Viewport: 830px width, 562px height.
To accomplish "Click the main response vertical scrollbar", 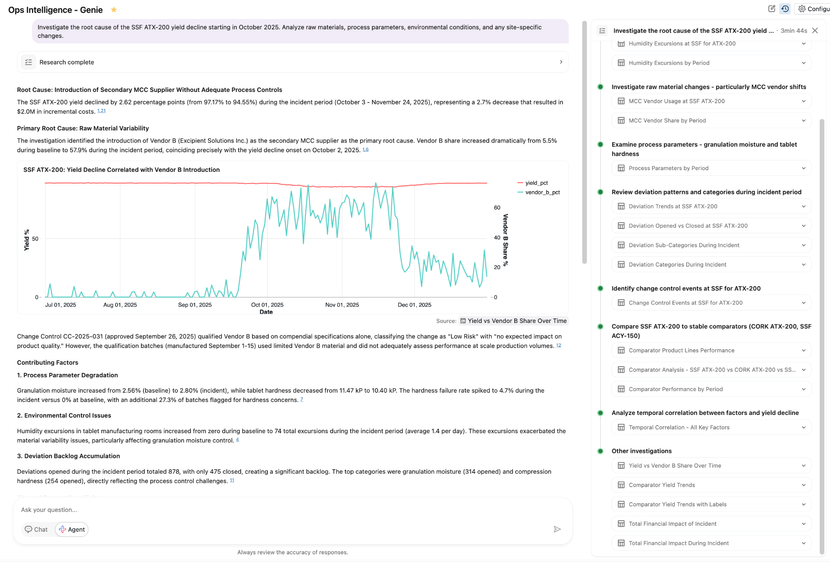I will (584, 142).
